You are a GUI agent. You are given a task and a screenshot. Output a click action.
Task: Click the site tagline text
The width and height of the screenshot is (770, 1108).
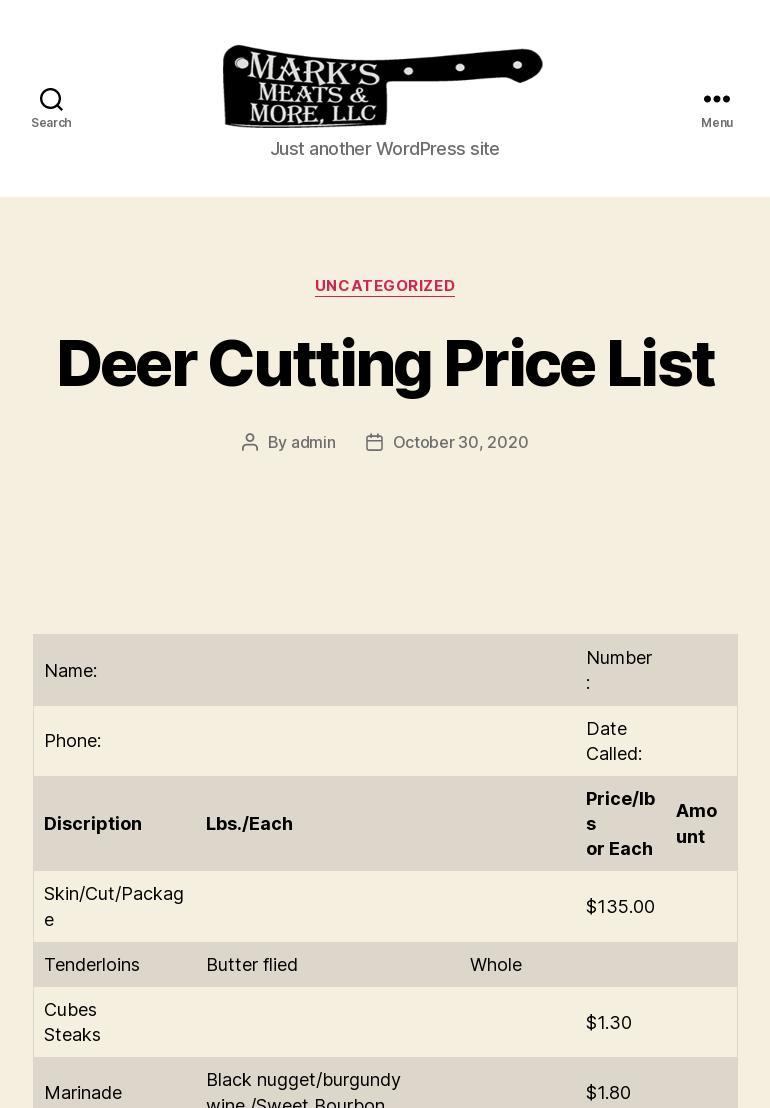point(385,148)
